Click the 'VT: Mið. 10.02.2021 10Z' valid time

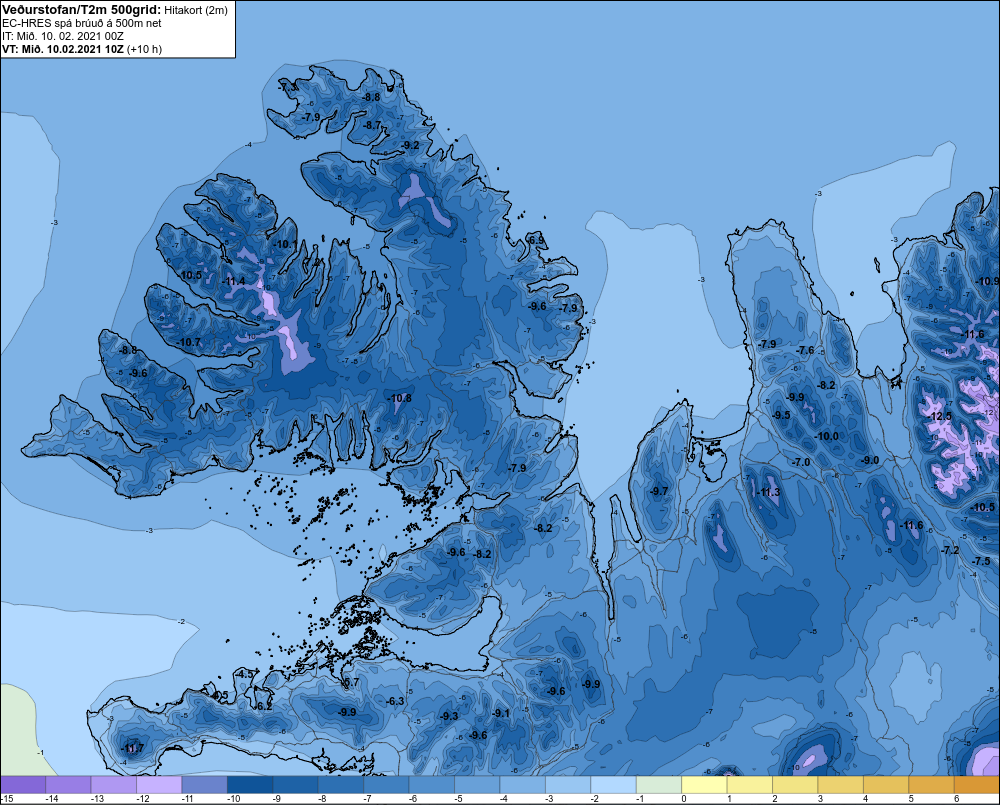[x=62, y=49]
